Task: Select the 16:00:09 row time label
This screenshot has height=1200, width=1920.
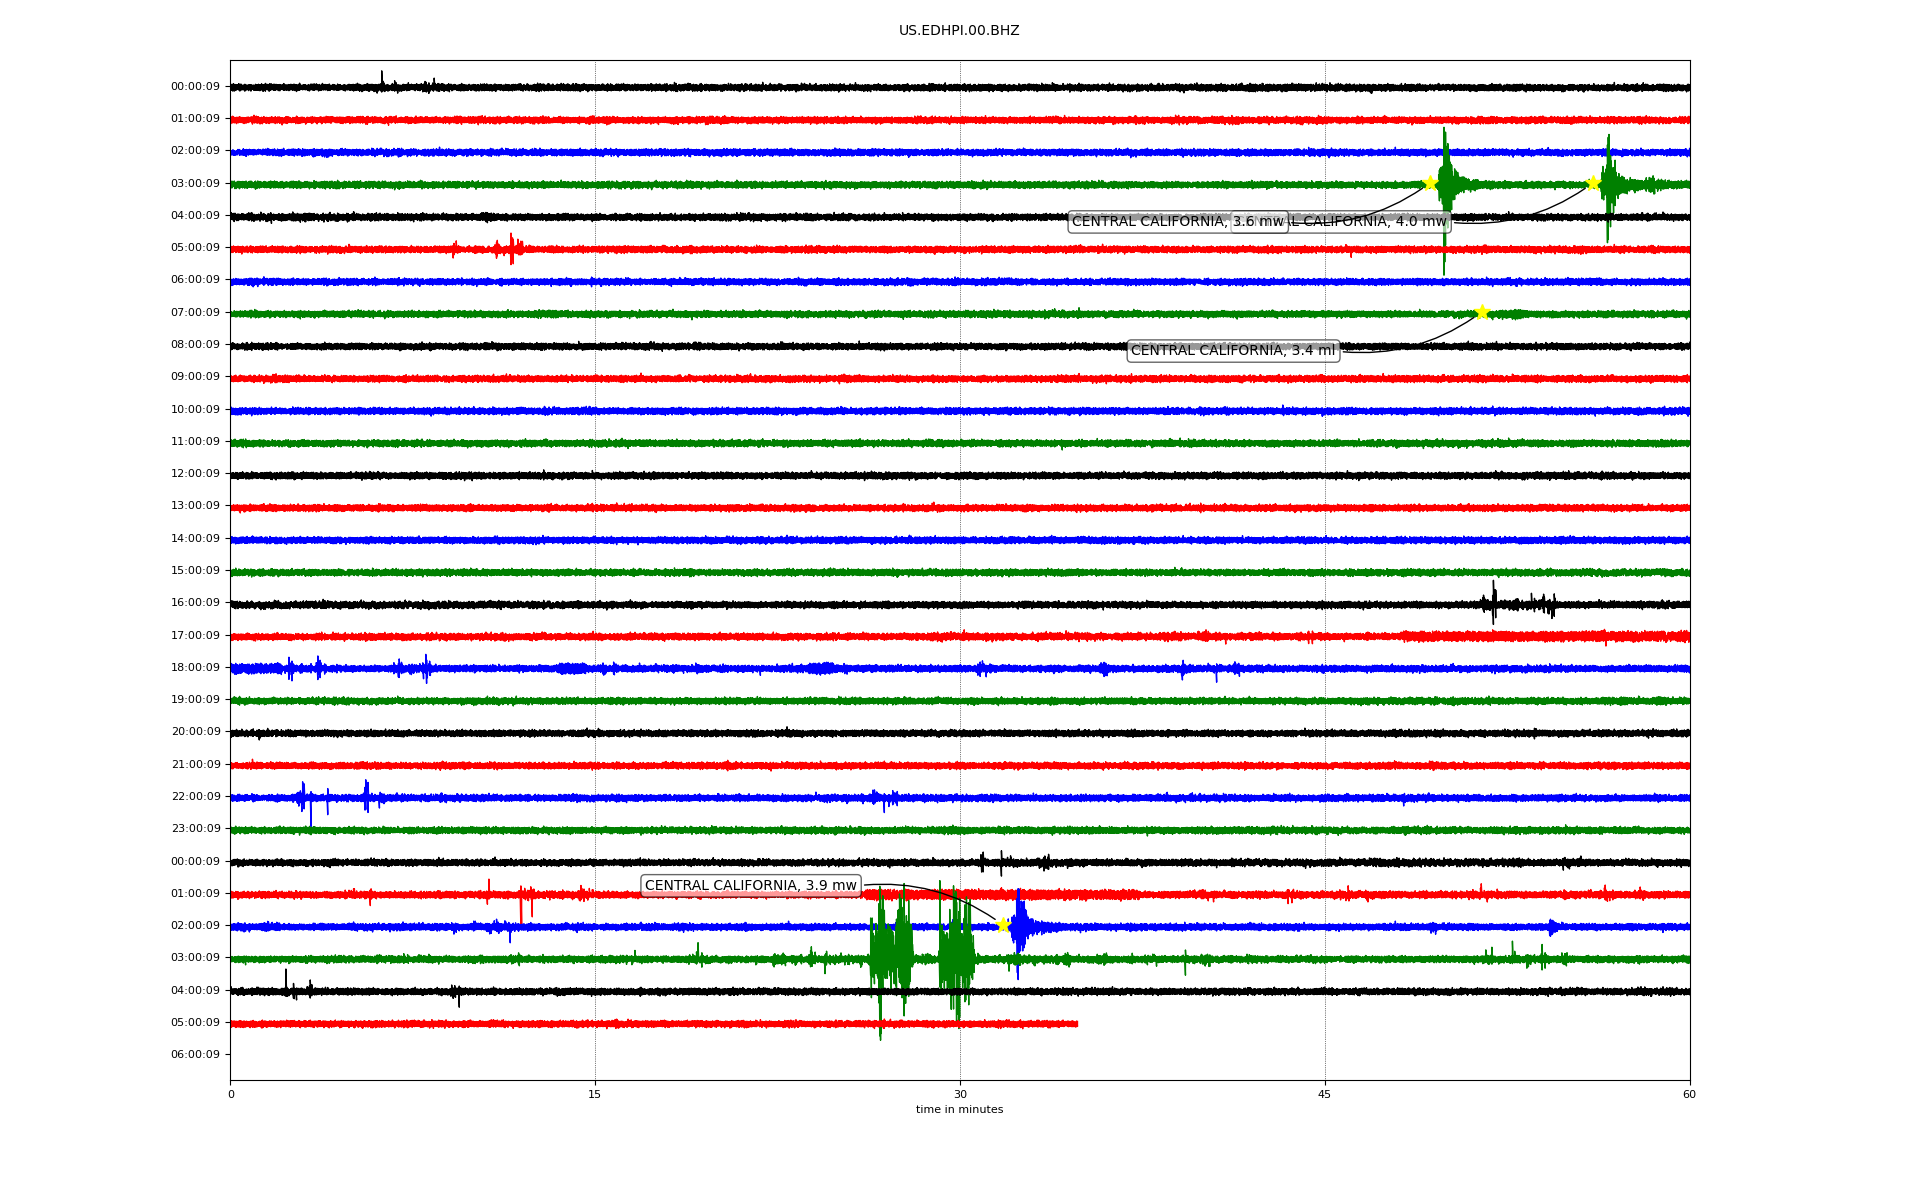Action: pyautogui.click(x=195, y=603)
